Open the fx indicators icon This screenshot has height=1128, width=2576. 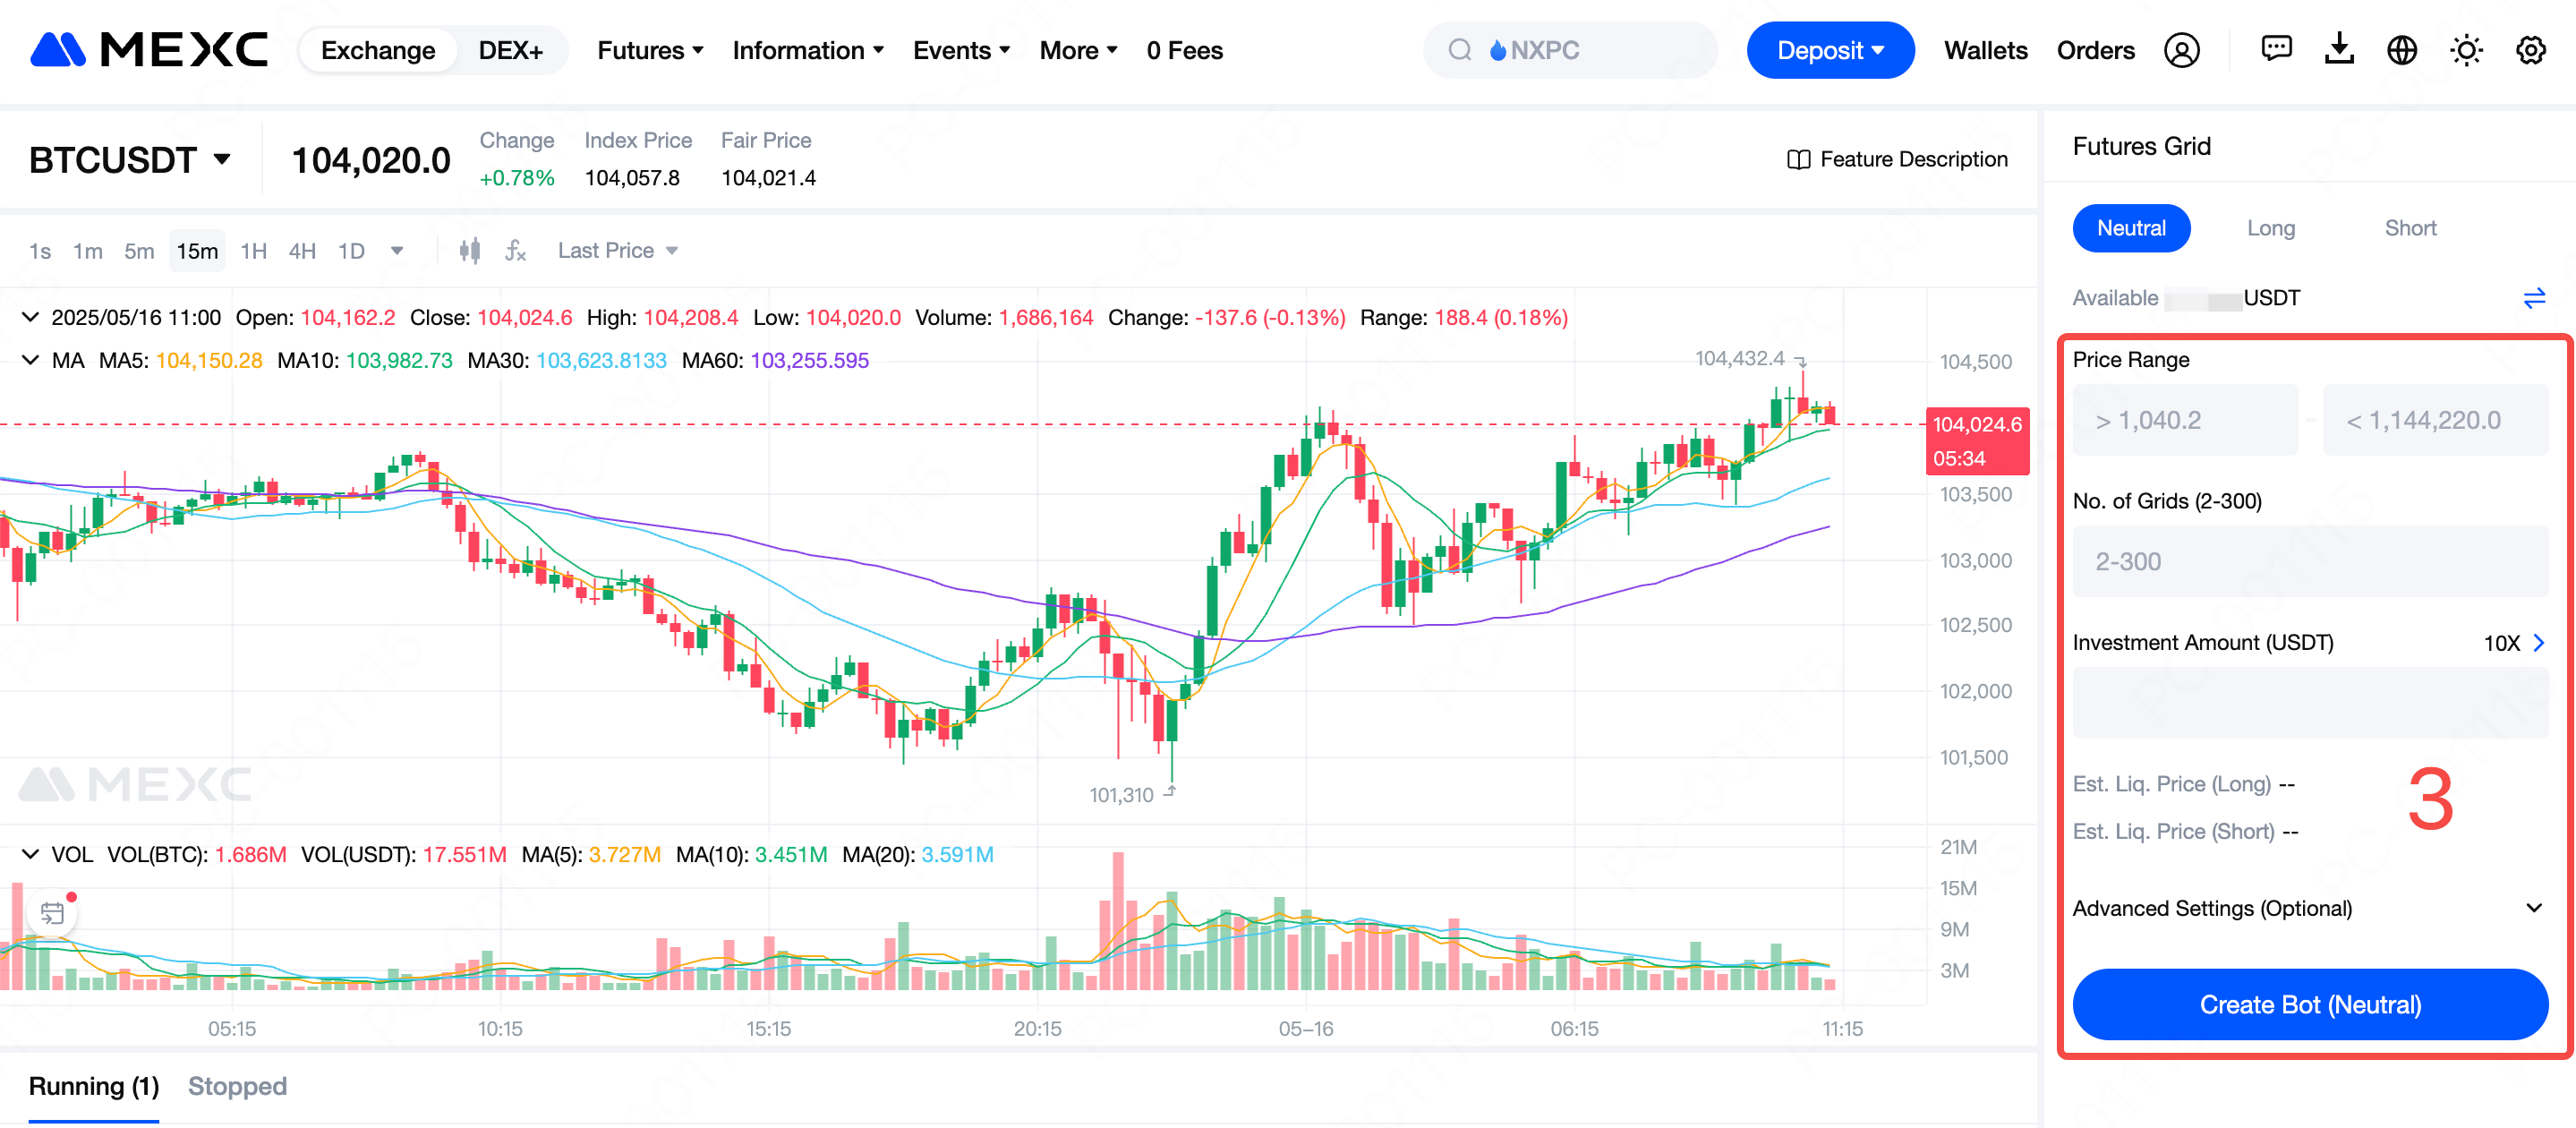pos(515,251)
